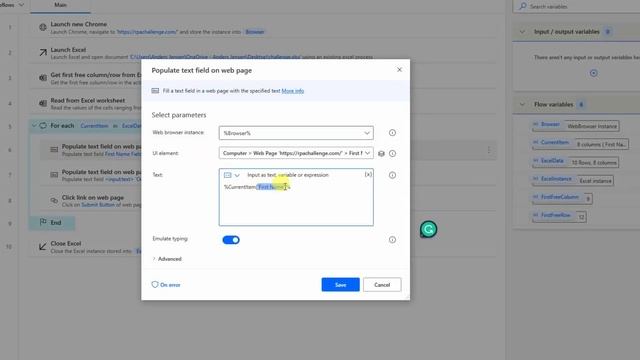Screen dimensions: 640x360
Task: Add a new input or output variable
Action: 593,73
